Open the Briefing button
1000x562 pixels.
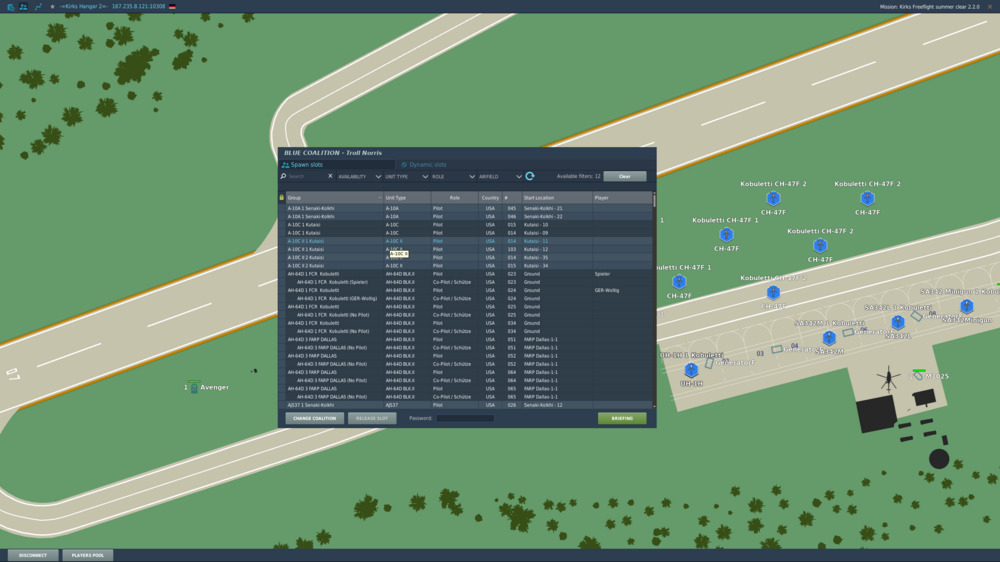click(622, 418)
